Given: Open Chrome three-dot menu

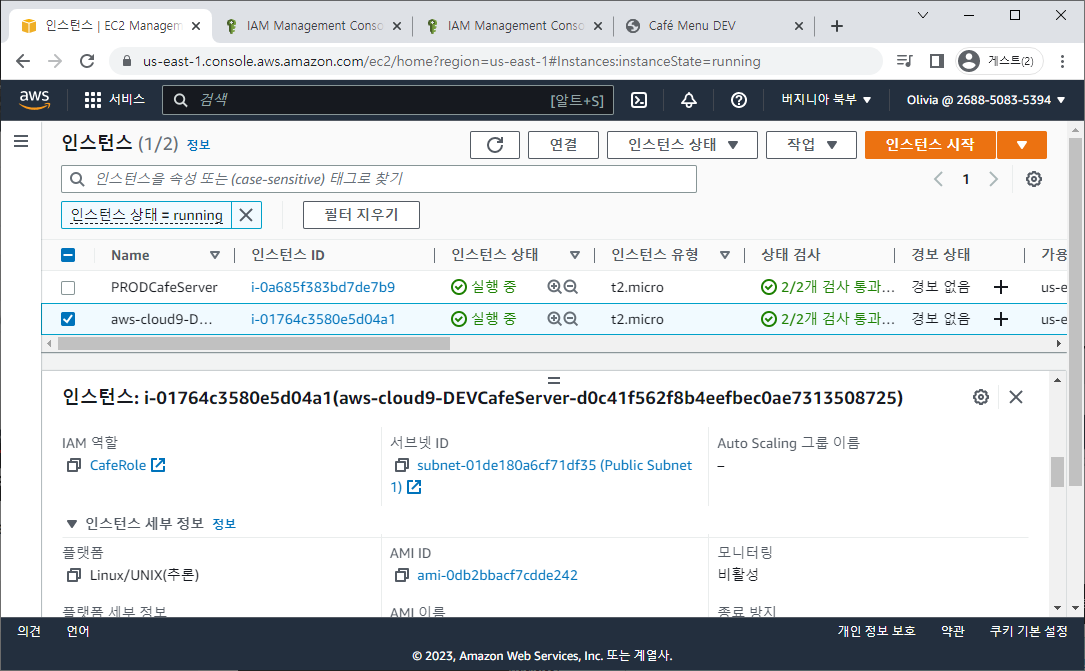Looking at the screenshot, I should click(1062, 61).
